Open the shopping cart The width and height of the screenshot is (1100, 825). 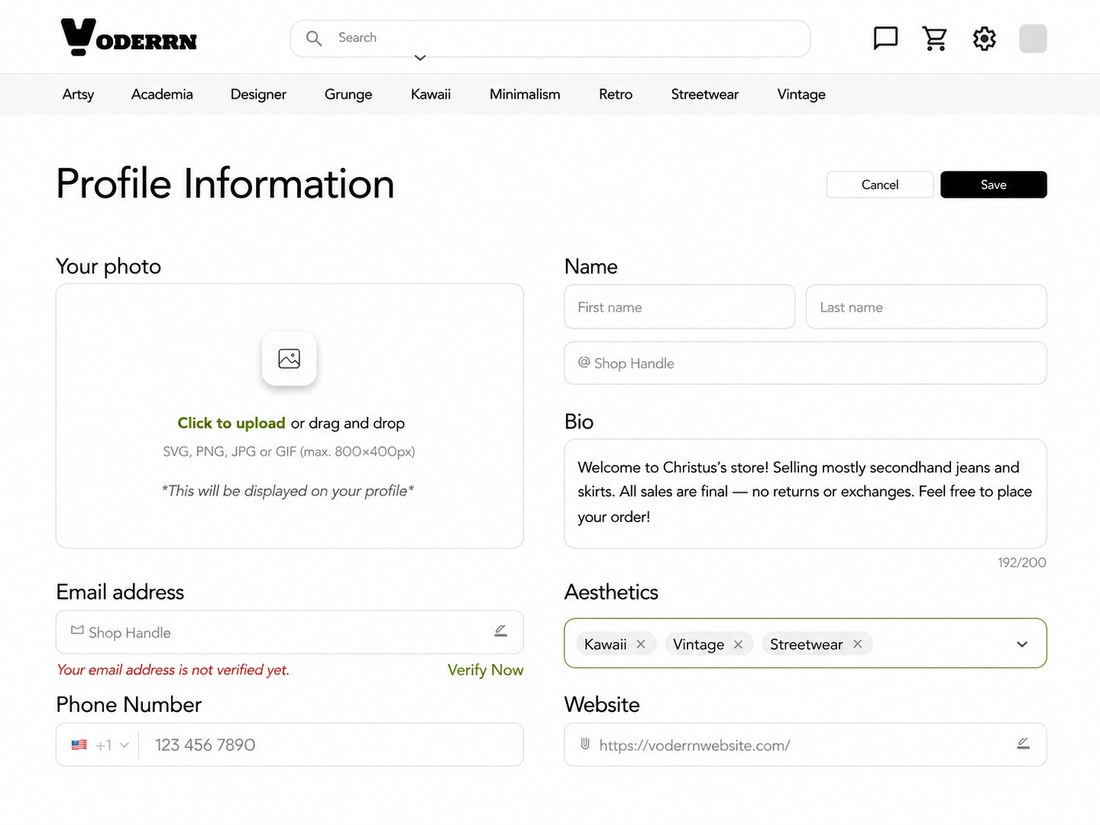(x=934, y=38)
